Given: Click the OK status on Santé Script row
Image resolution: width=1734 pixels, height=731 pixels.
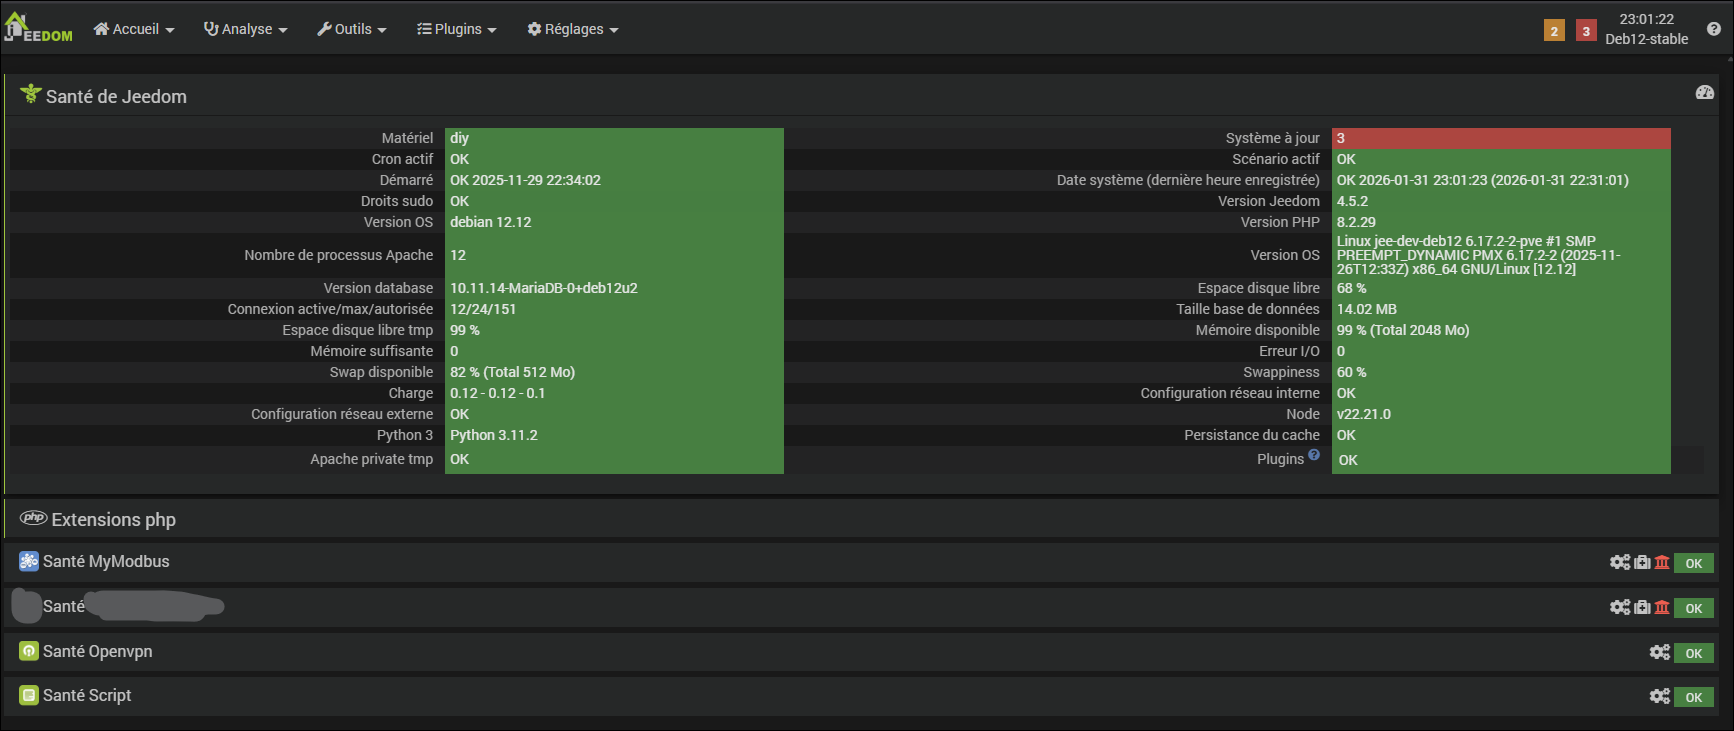Looking at the screenshot, I should click(1693, 697).
